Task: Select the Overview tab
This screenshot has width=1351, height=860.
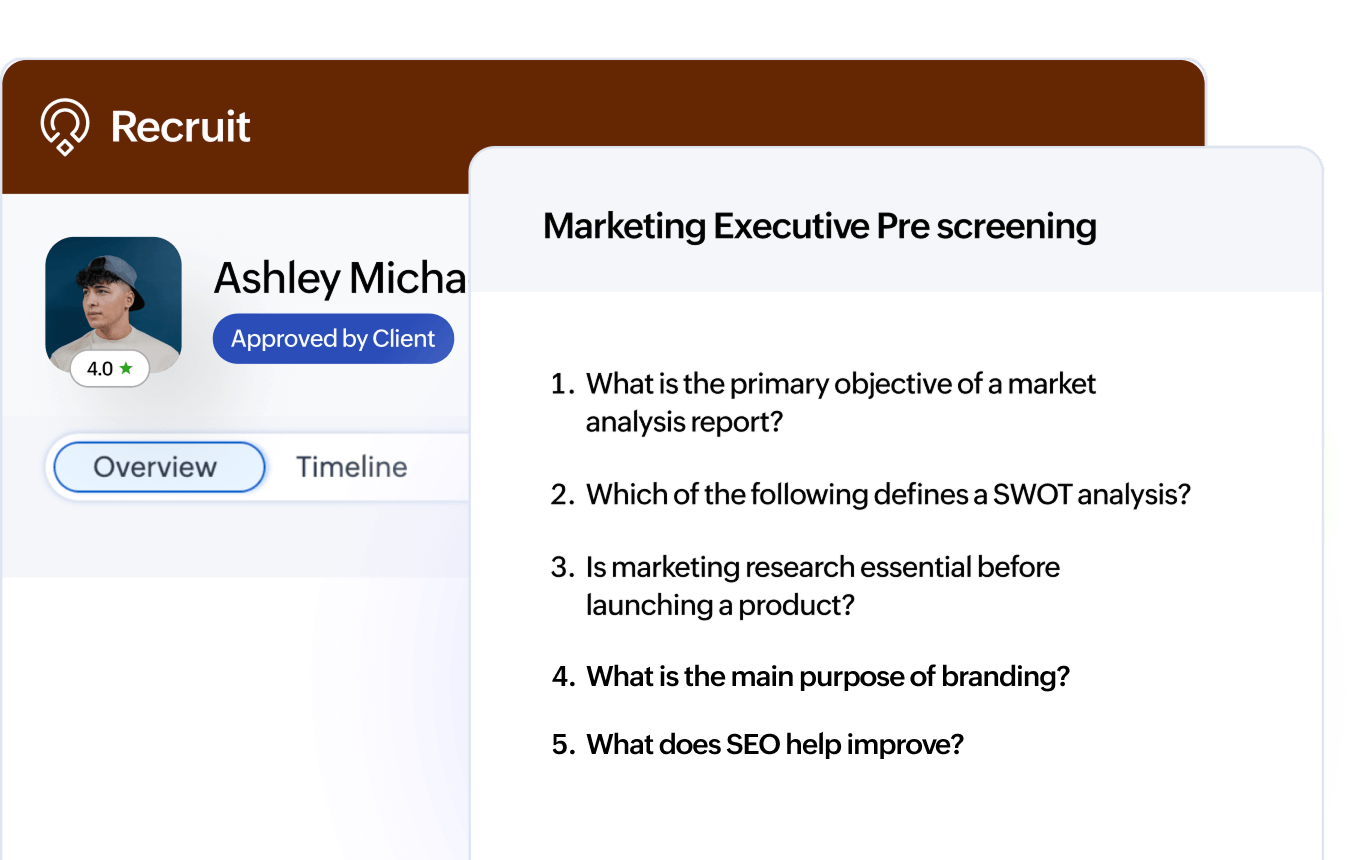Action: 156,467
